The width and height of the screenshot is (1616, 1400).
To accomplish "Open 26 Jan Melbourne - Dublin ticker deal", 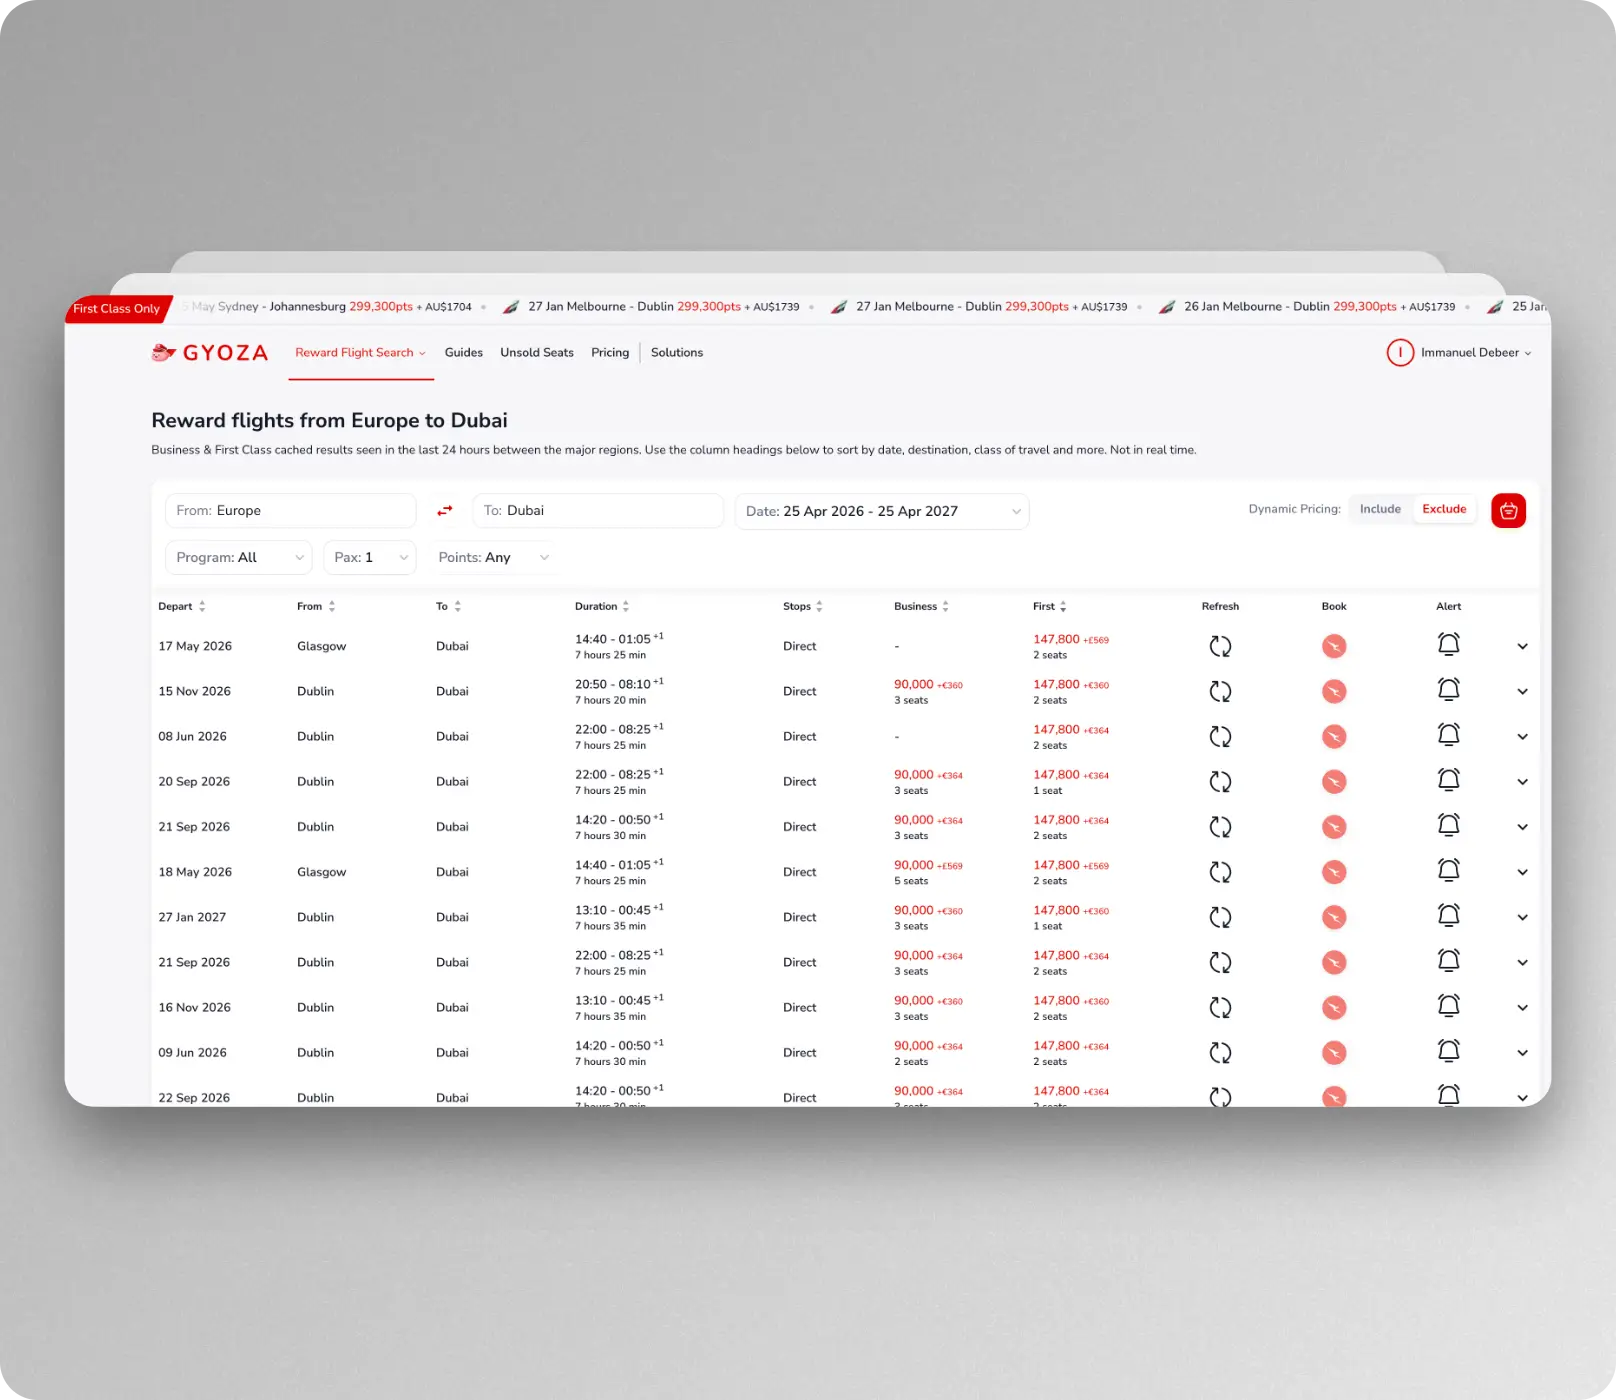I will (x=1308, y=307).
